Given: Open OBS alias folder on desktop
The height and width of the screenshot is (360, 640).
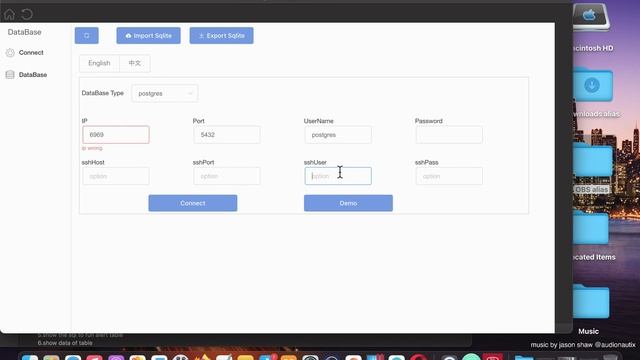Looking at the screenshot, I should click(593, 160).
